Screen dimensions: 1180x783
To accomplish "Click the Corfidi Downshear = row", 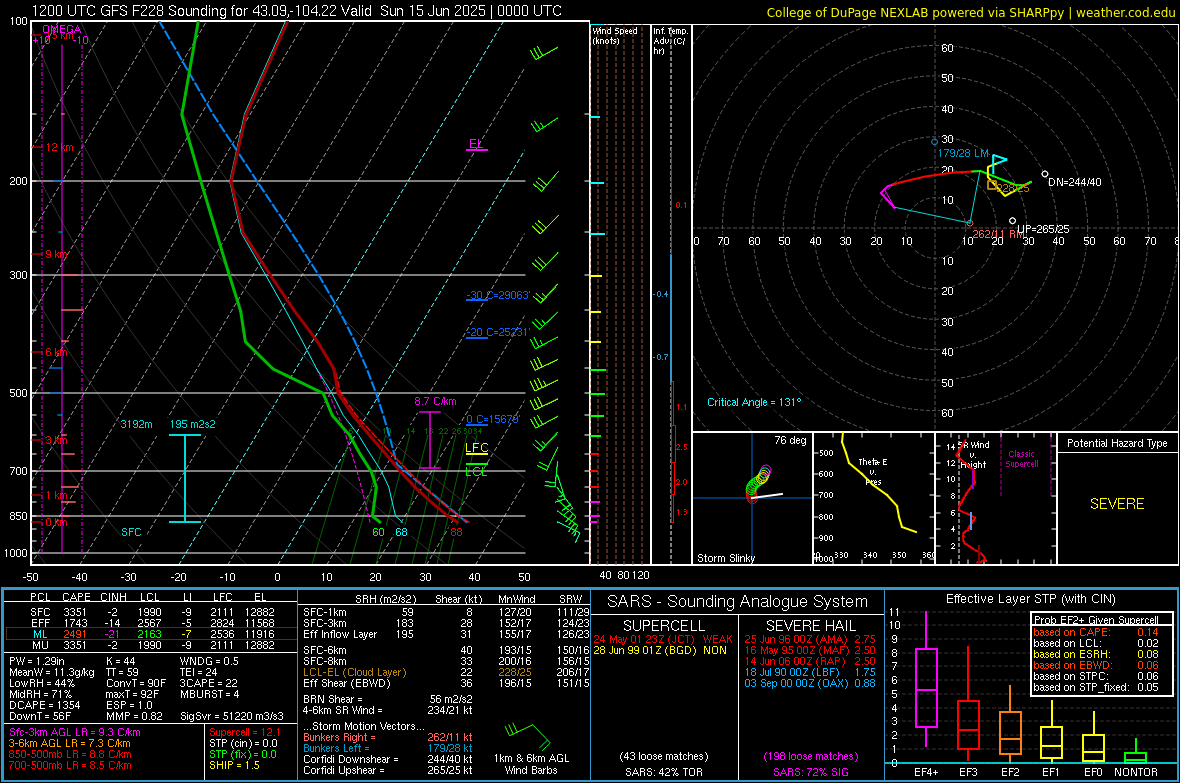I will click(388, 759).
